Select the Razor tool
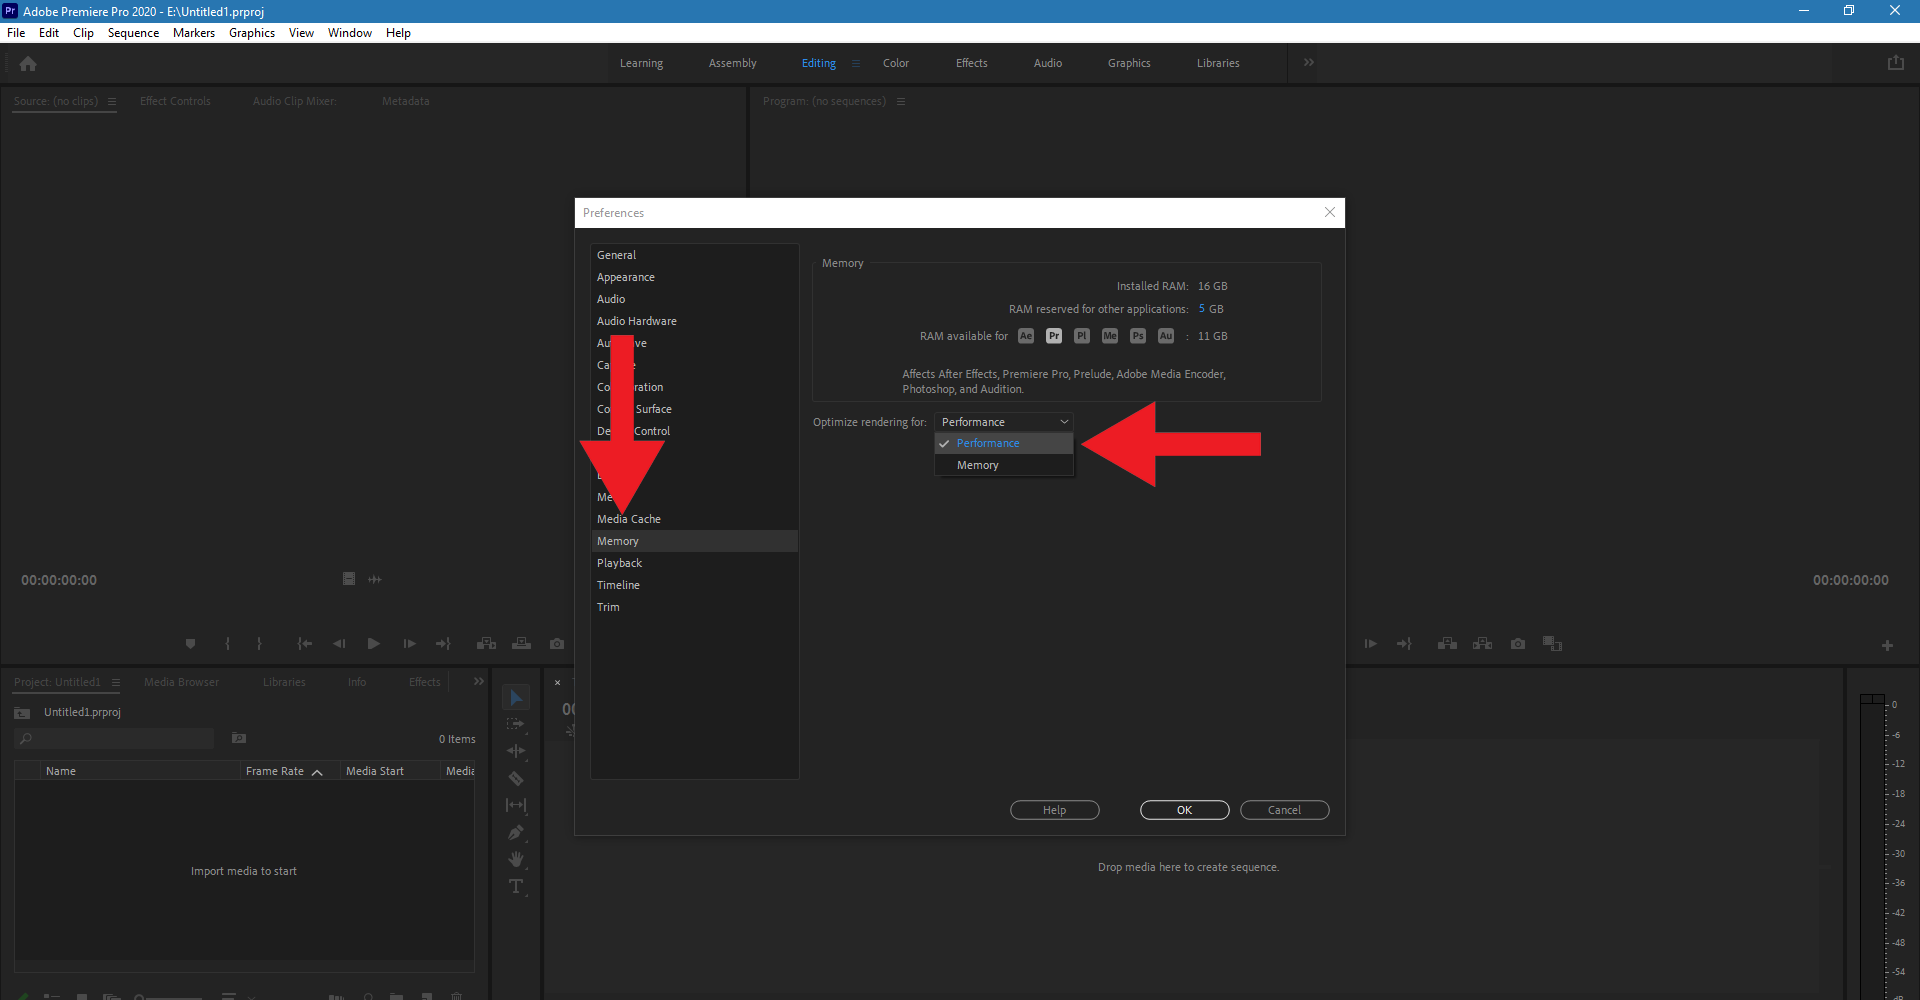 (516, 778)
